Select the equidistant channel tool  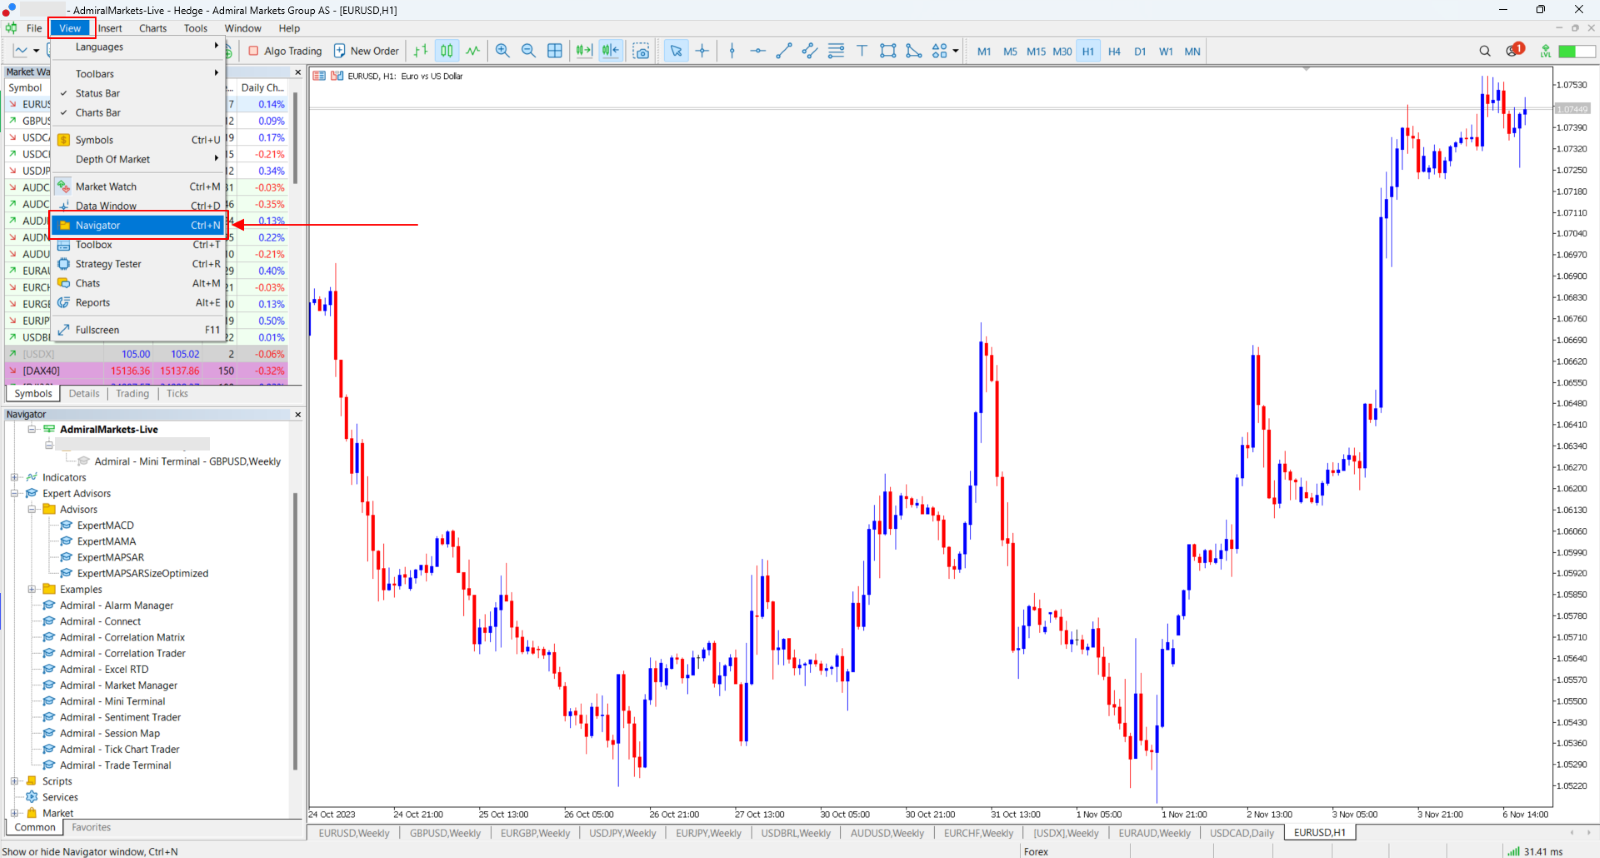[810, 51]
